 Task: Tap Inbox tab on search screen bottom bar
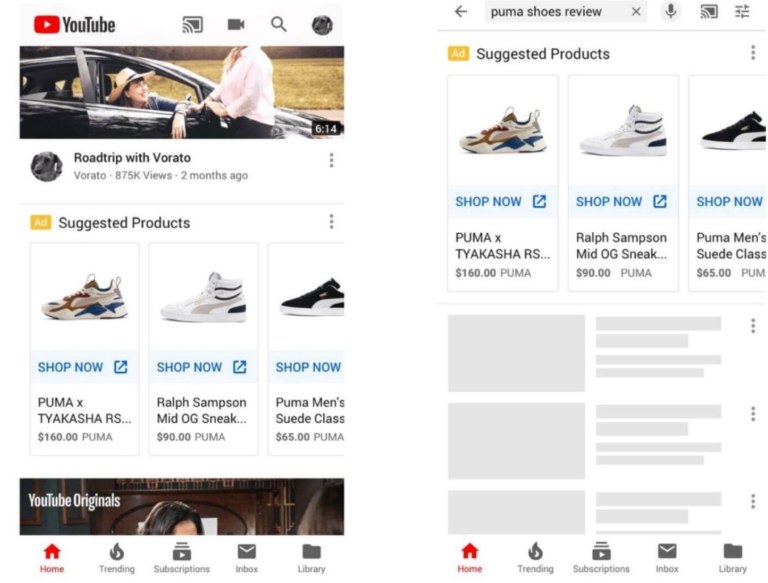(667, 558)
